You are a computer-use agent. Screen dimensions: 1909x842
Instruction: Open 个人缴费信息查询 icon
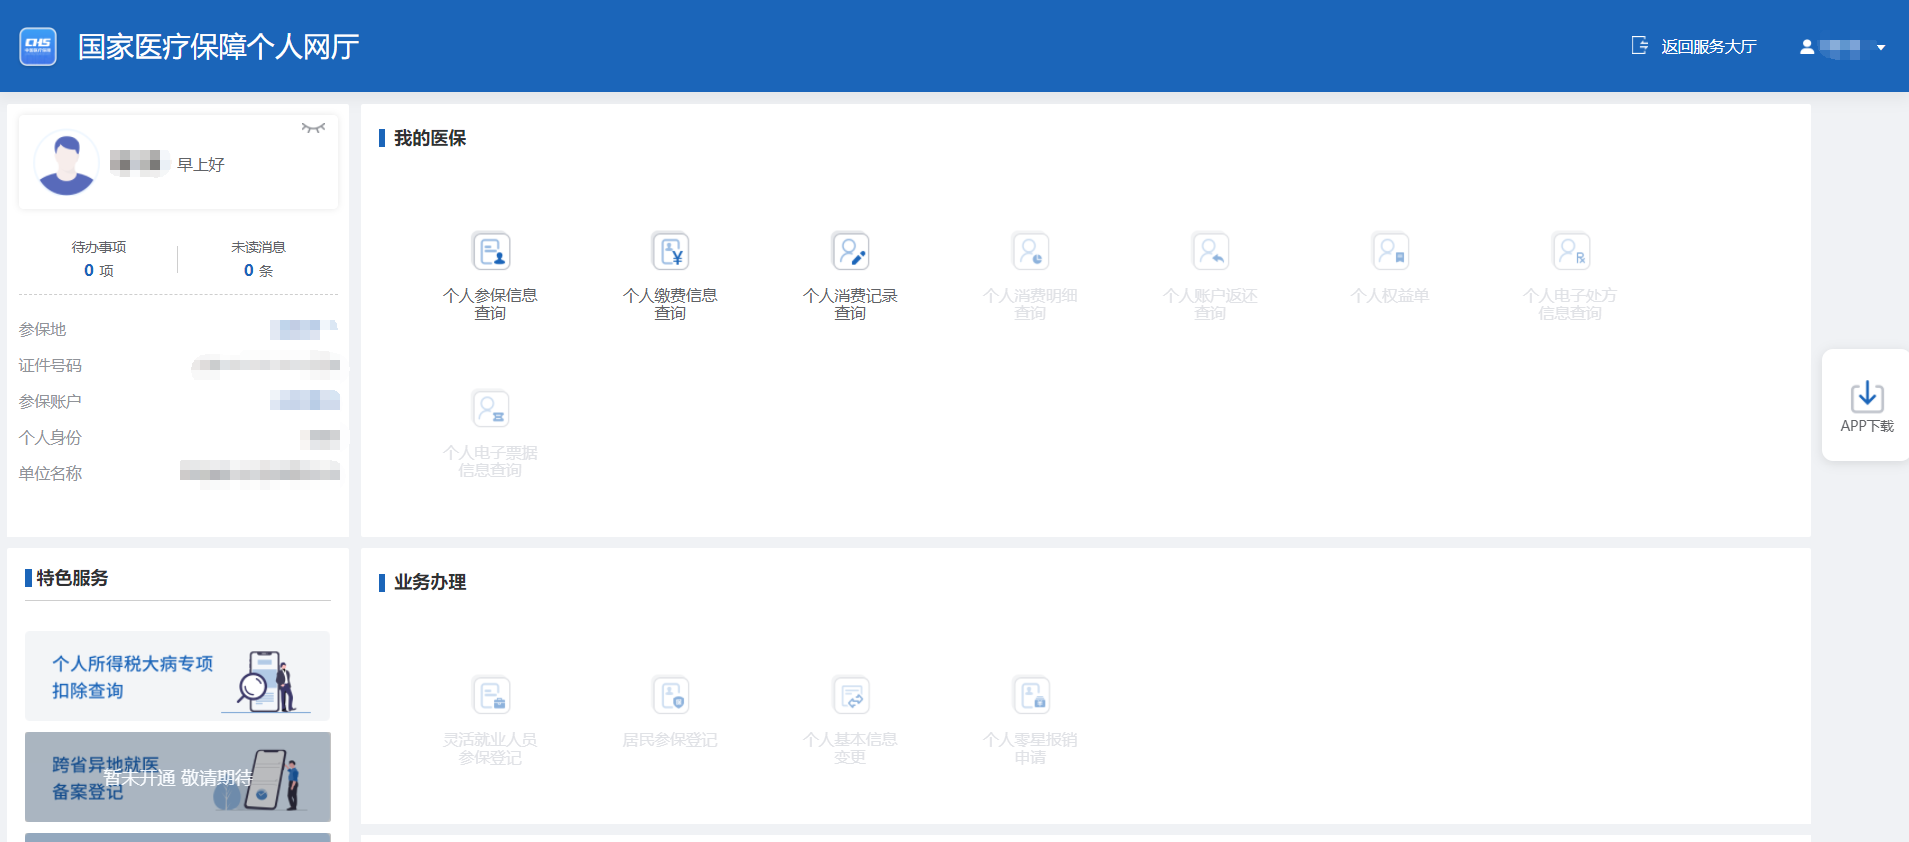670,251
